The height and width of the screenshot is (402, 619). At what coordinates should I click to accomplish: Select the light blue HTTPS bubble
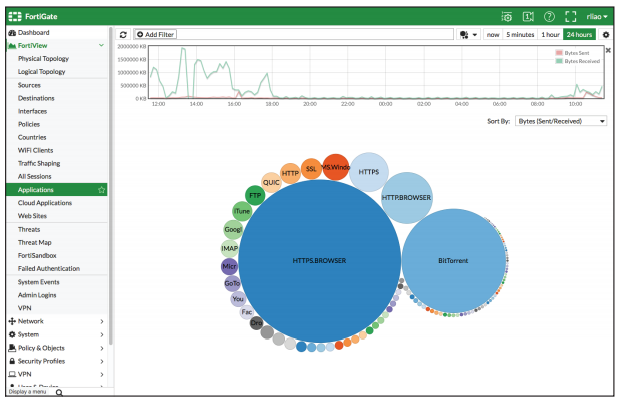click(x=369, y=172)
